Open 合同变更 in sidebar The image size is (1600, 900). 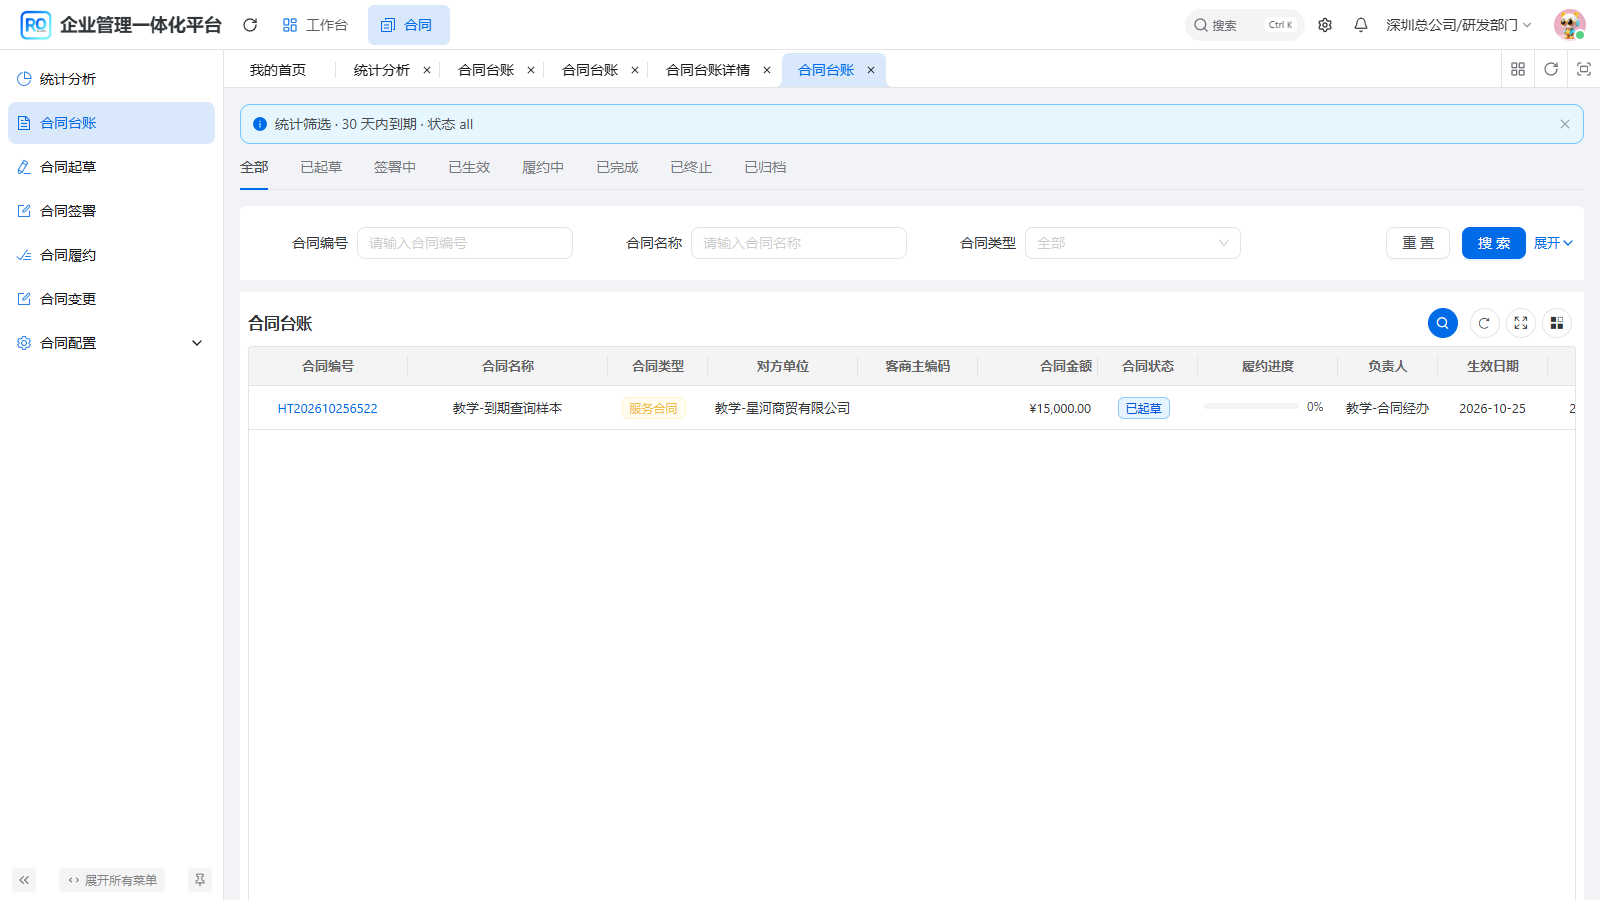111,299
